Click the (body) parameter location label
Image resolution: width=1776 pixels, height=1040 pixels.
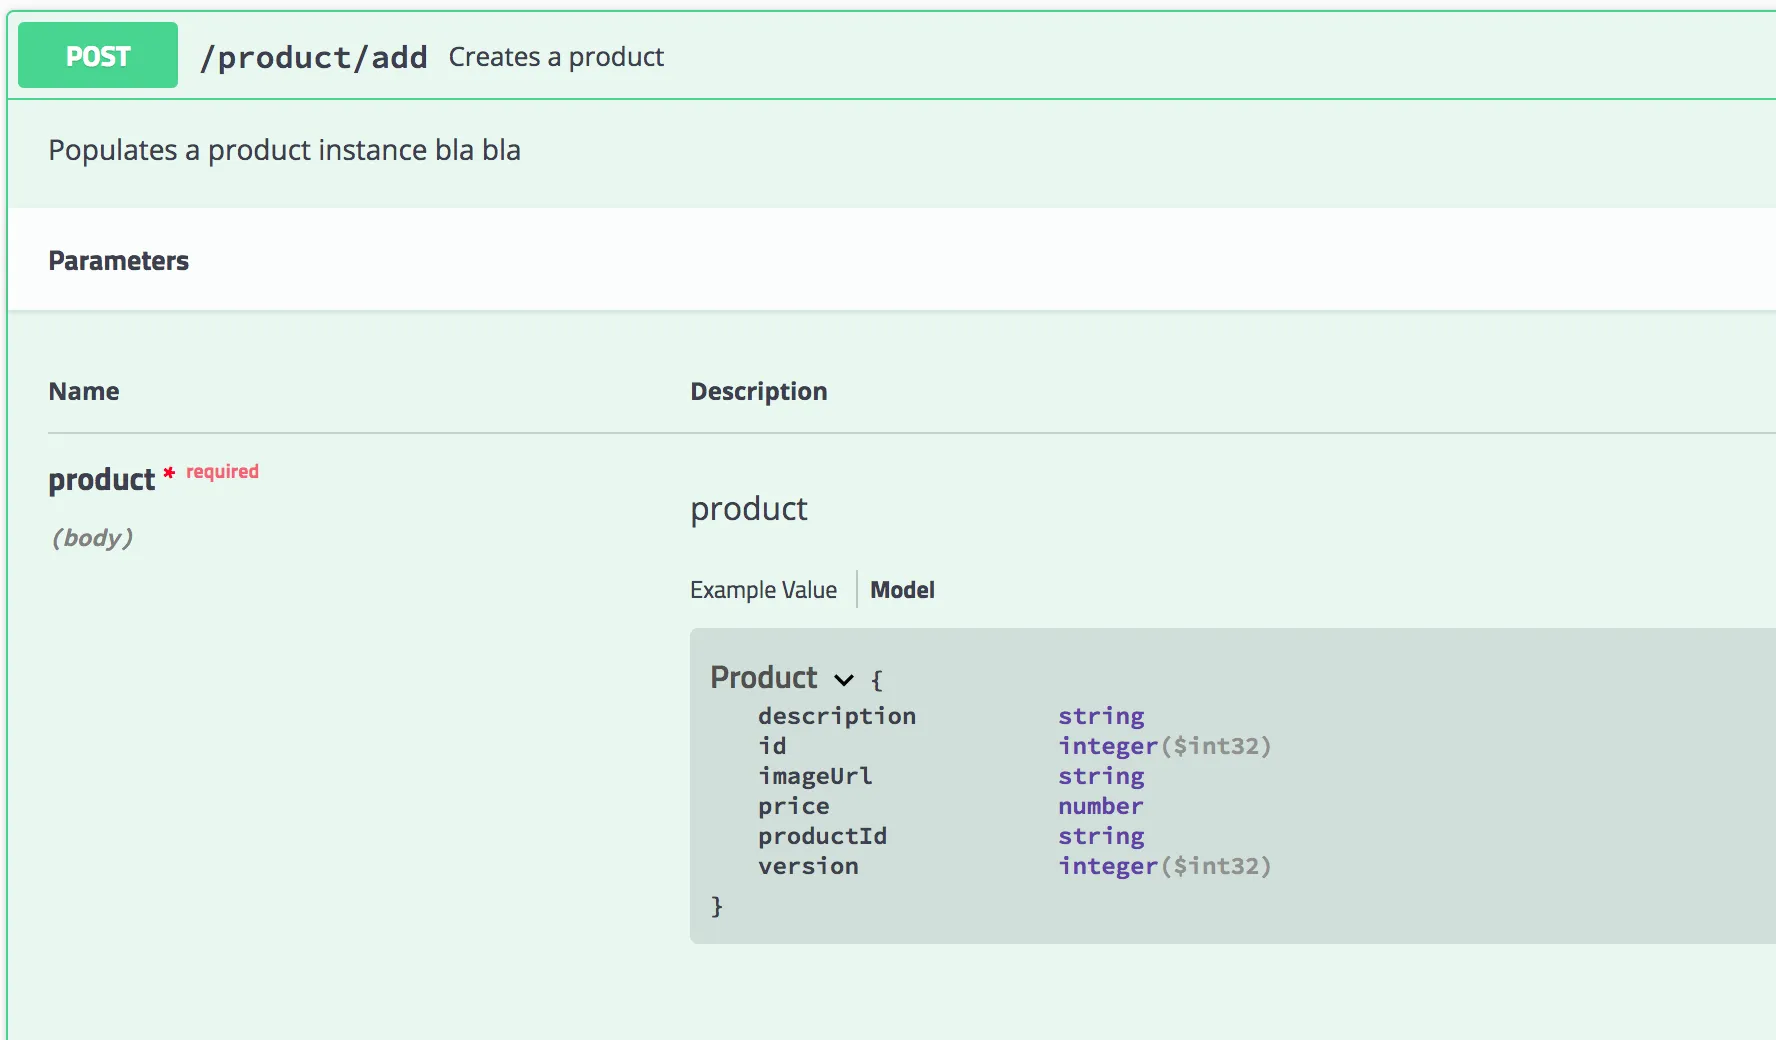(92, 538)
